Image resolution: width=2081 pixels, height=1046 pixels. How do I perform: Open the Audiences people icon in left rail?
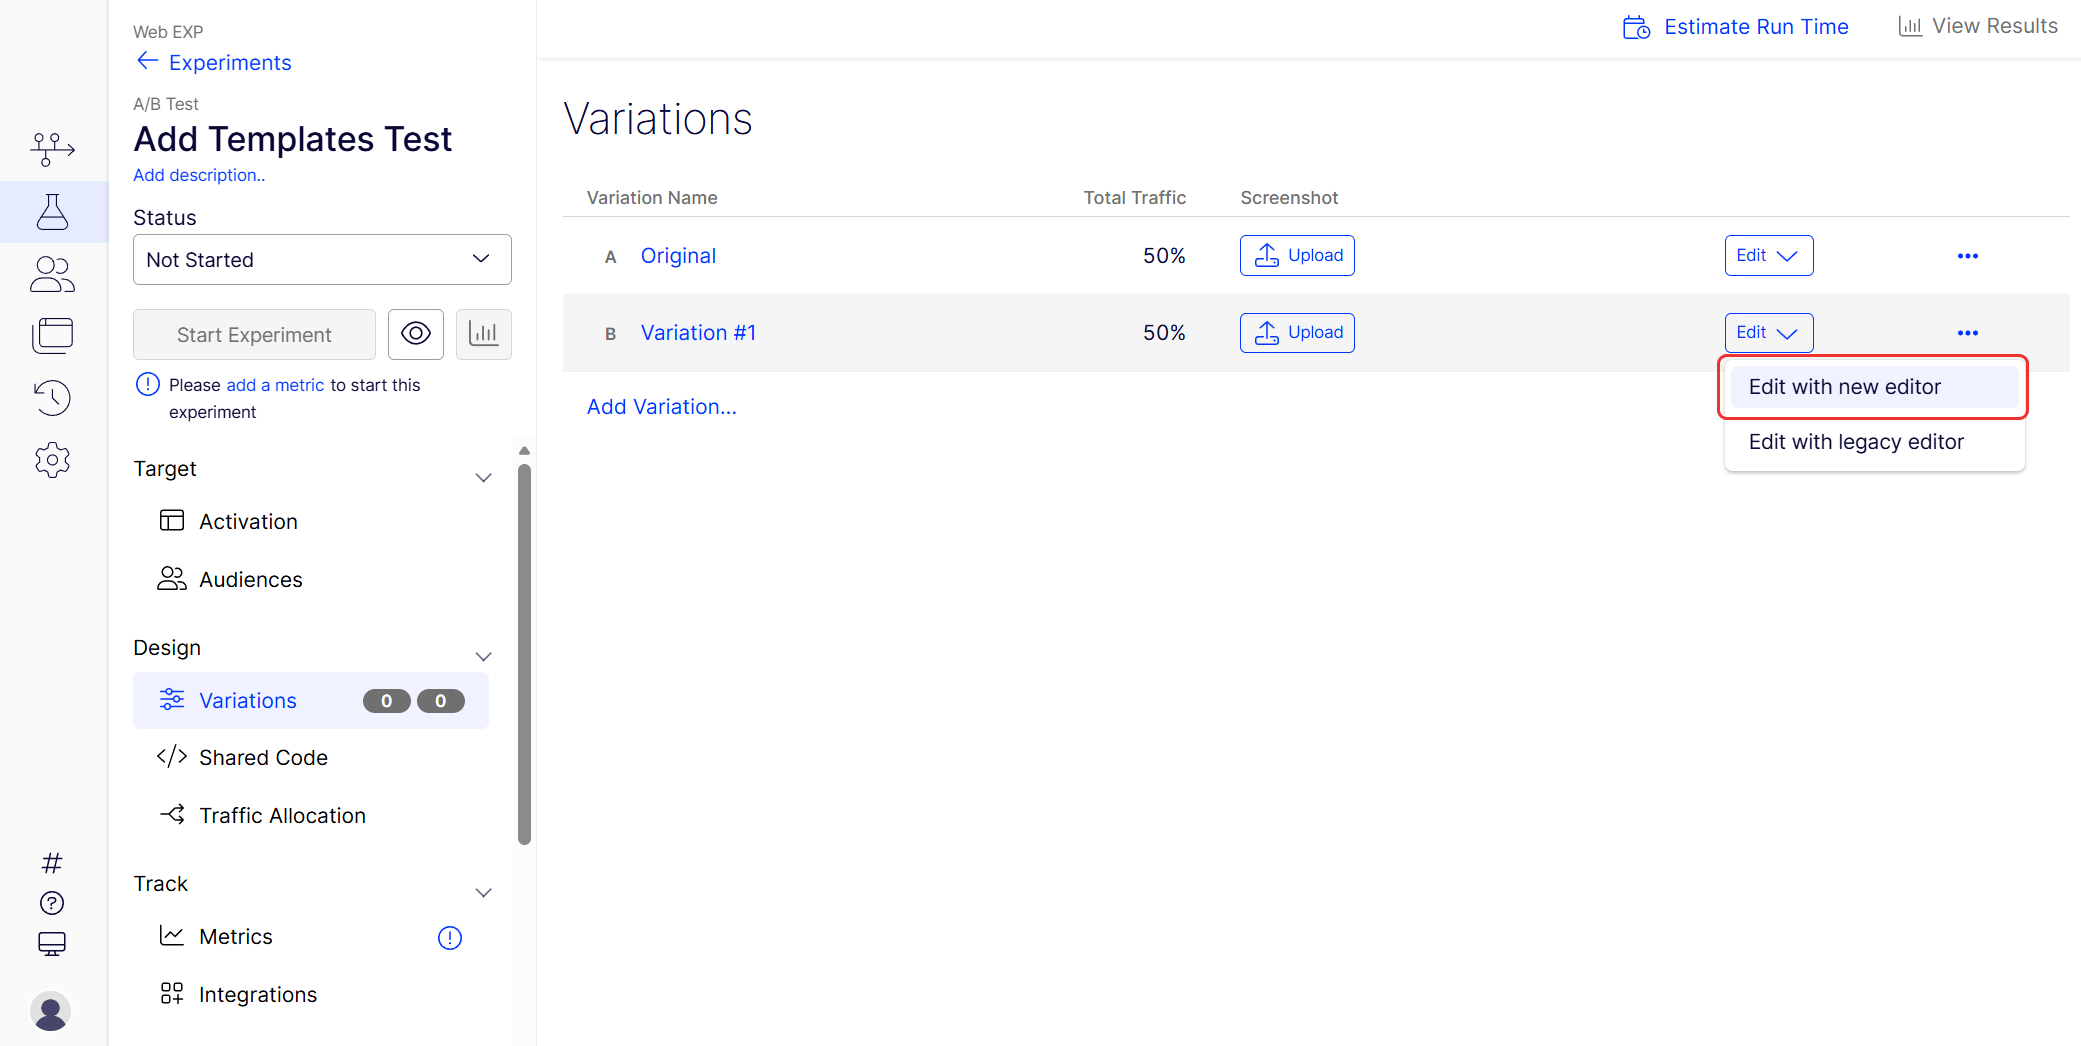(53, 274)
